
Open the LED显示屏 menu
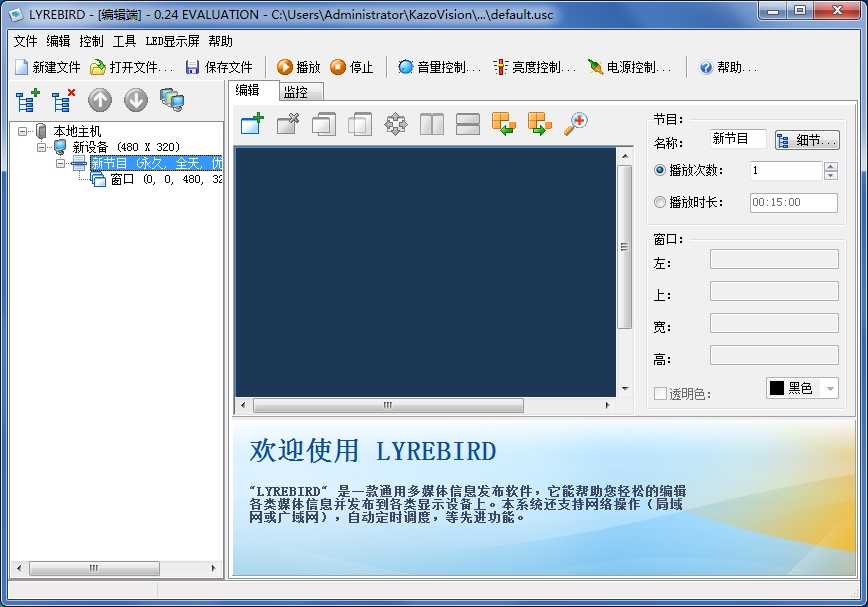172,41
